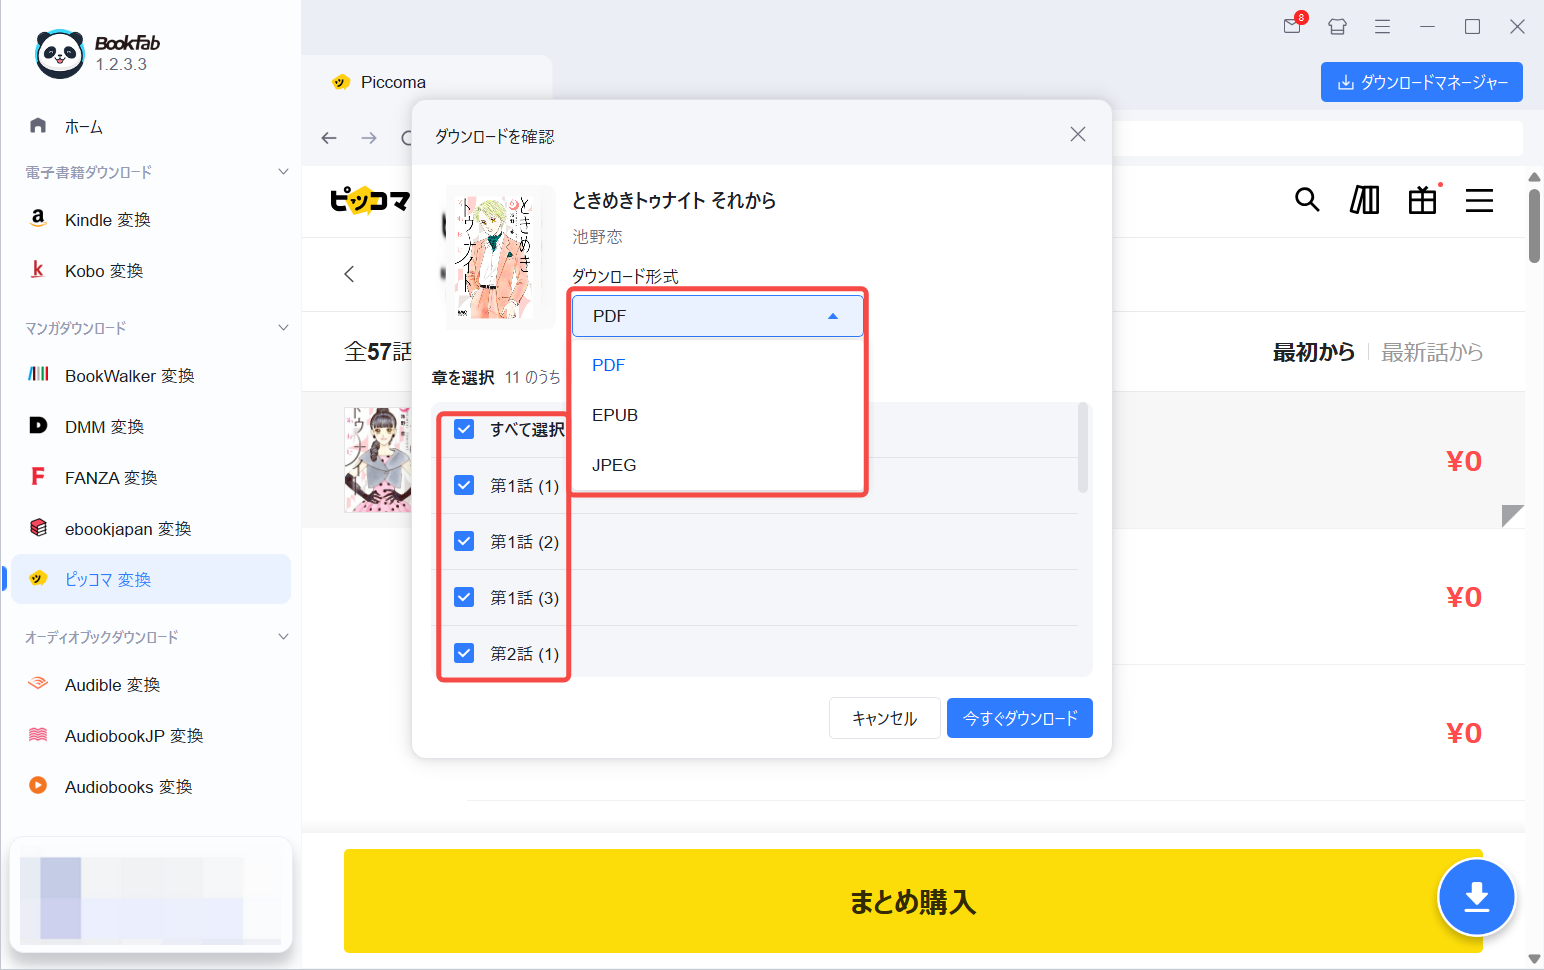This screenshot has height=970, width=1544.
Task: Open the skin/theme shirt icon
Action: (x=1337, y=27)
